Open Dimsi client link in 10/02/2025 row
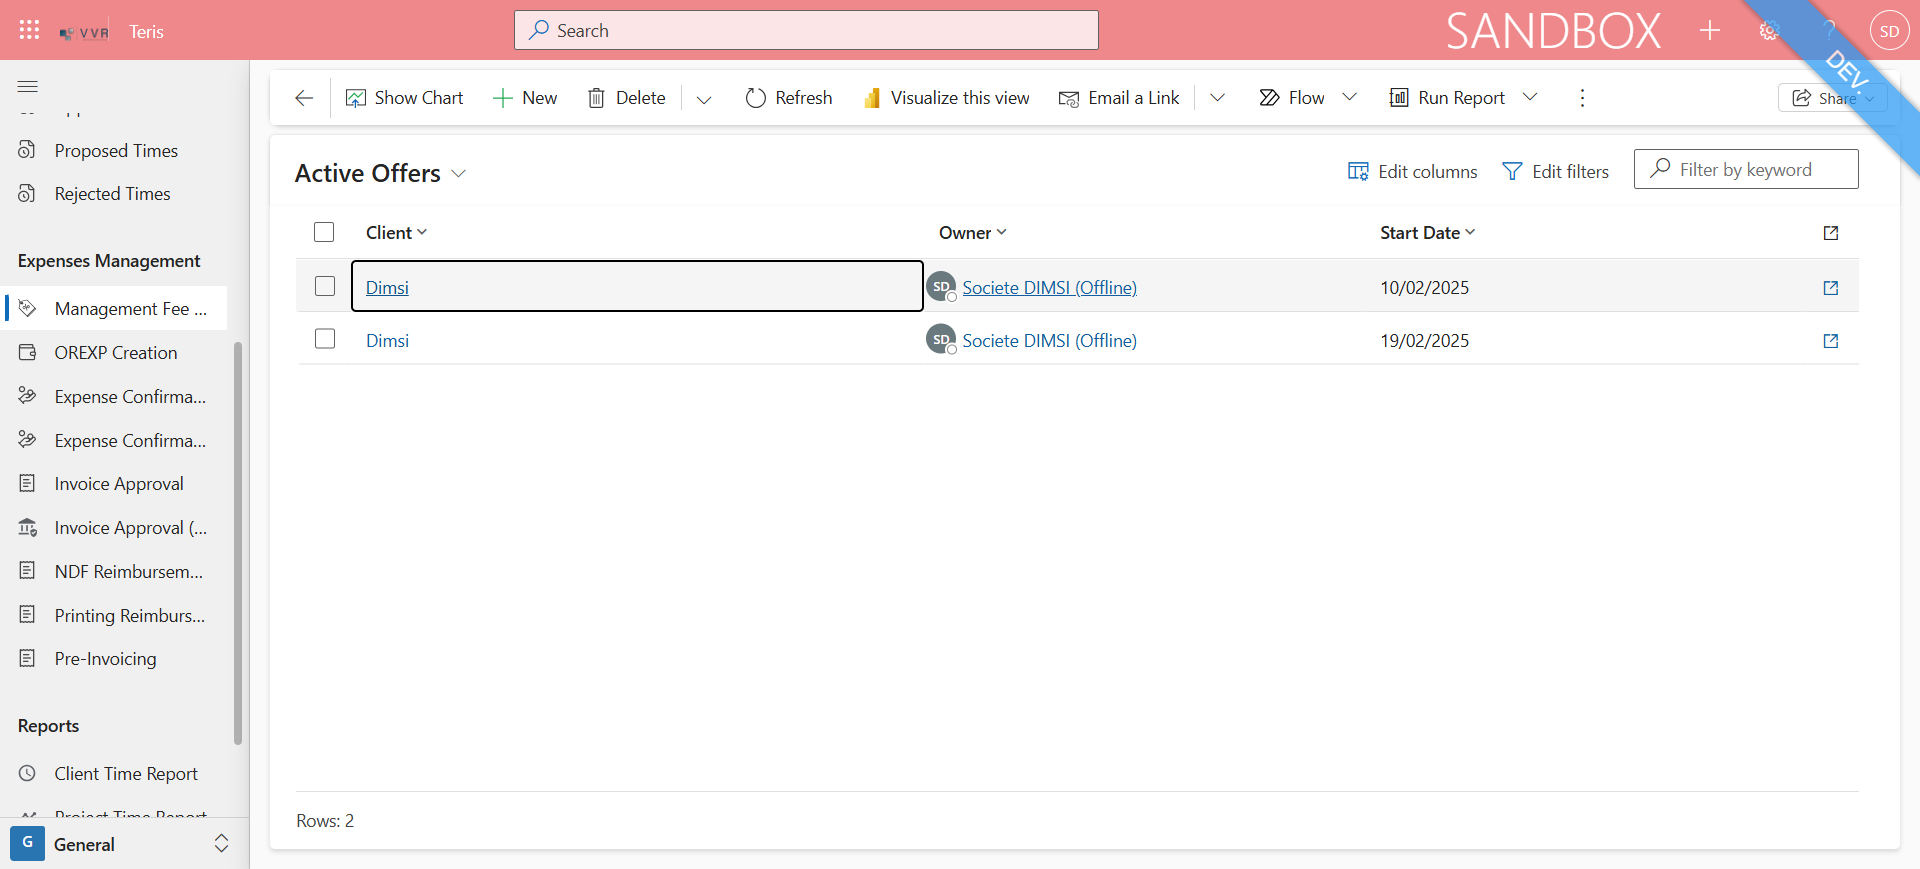Image resolution: width=1920 pixels, height=869 pixels. (x=387, y=287)
